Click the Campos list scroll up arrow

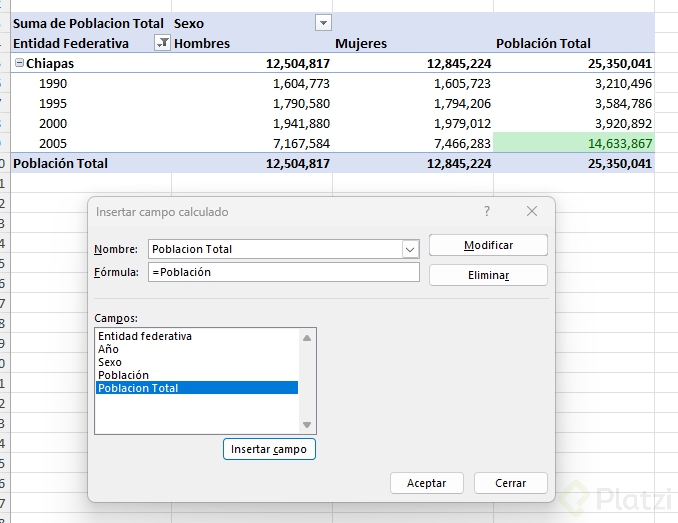(307, 338)
